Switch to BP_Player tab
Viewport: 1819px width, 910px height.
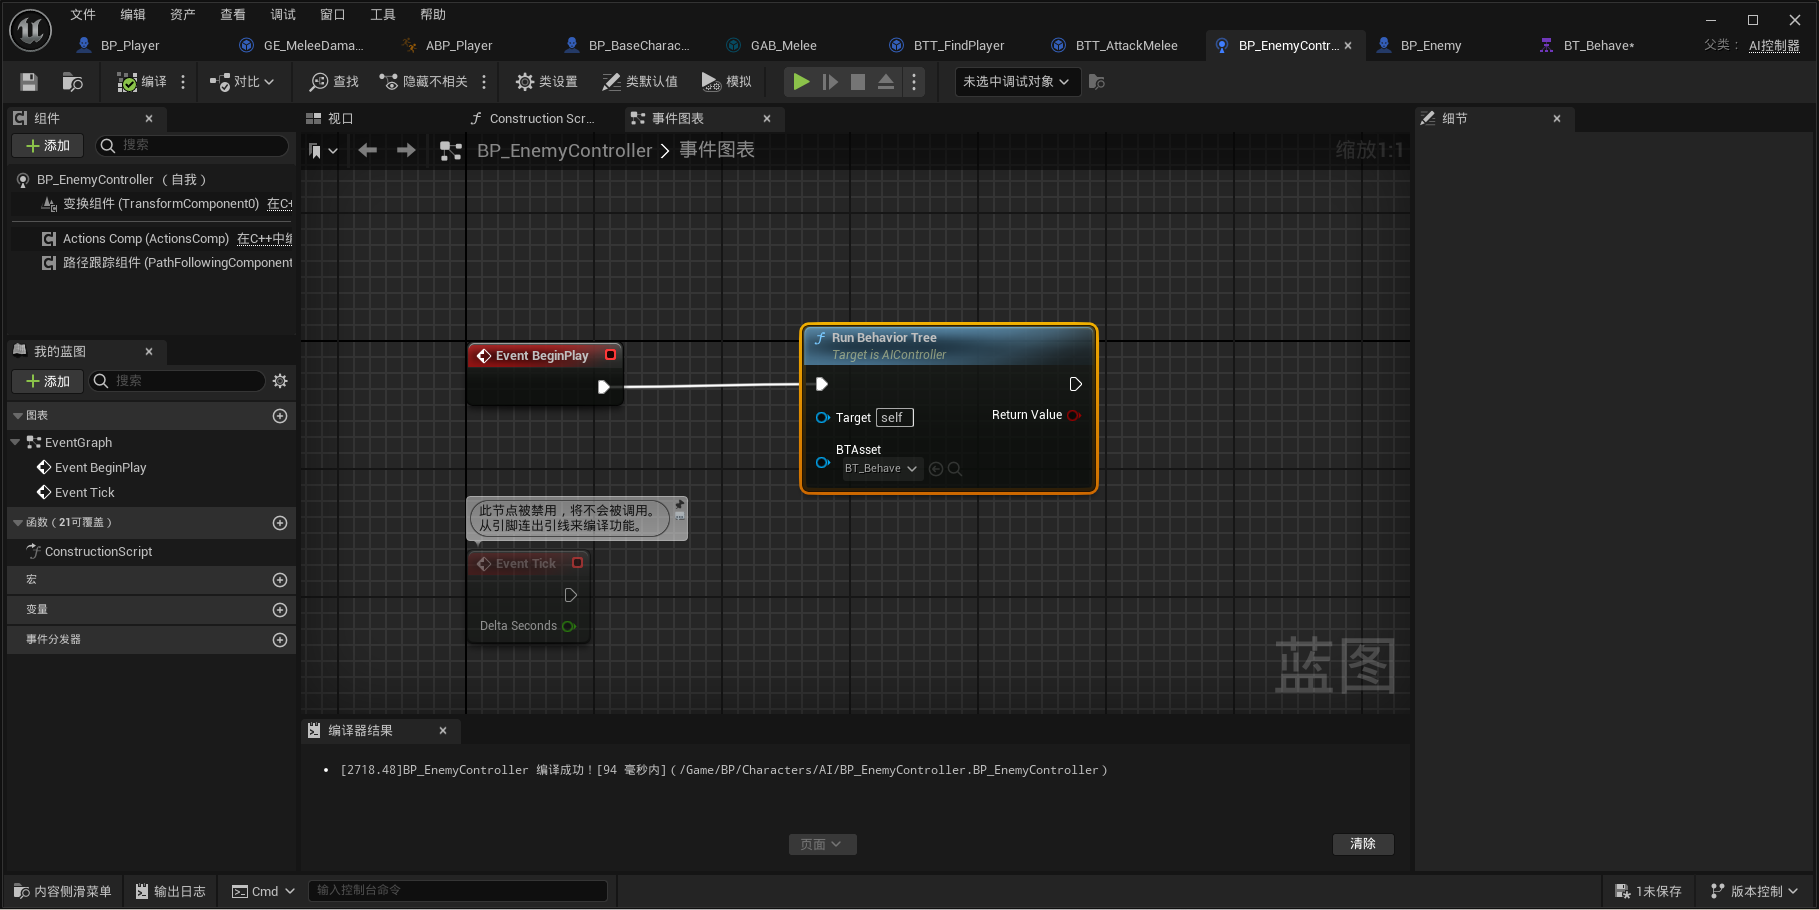(130, 46)
